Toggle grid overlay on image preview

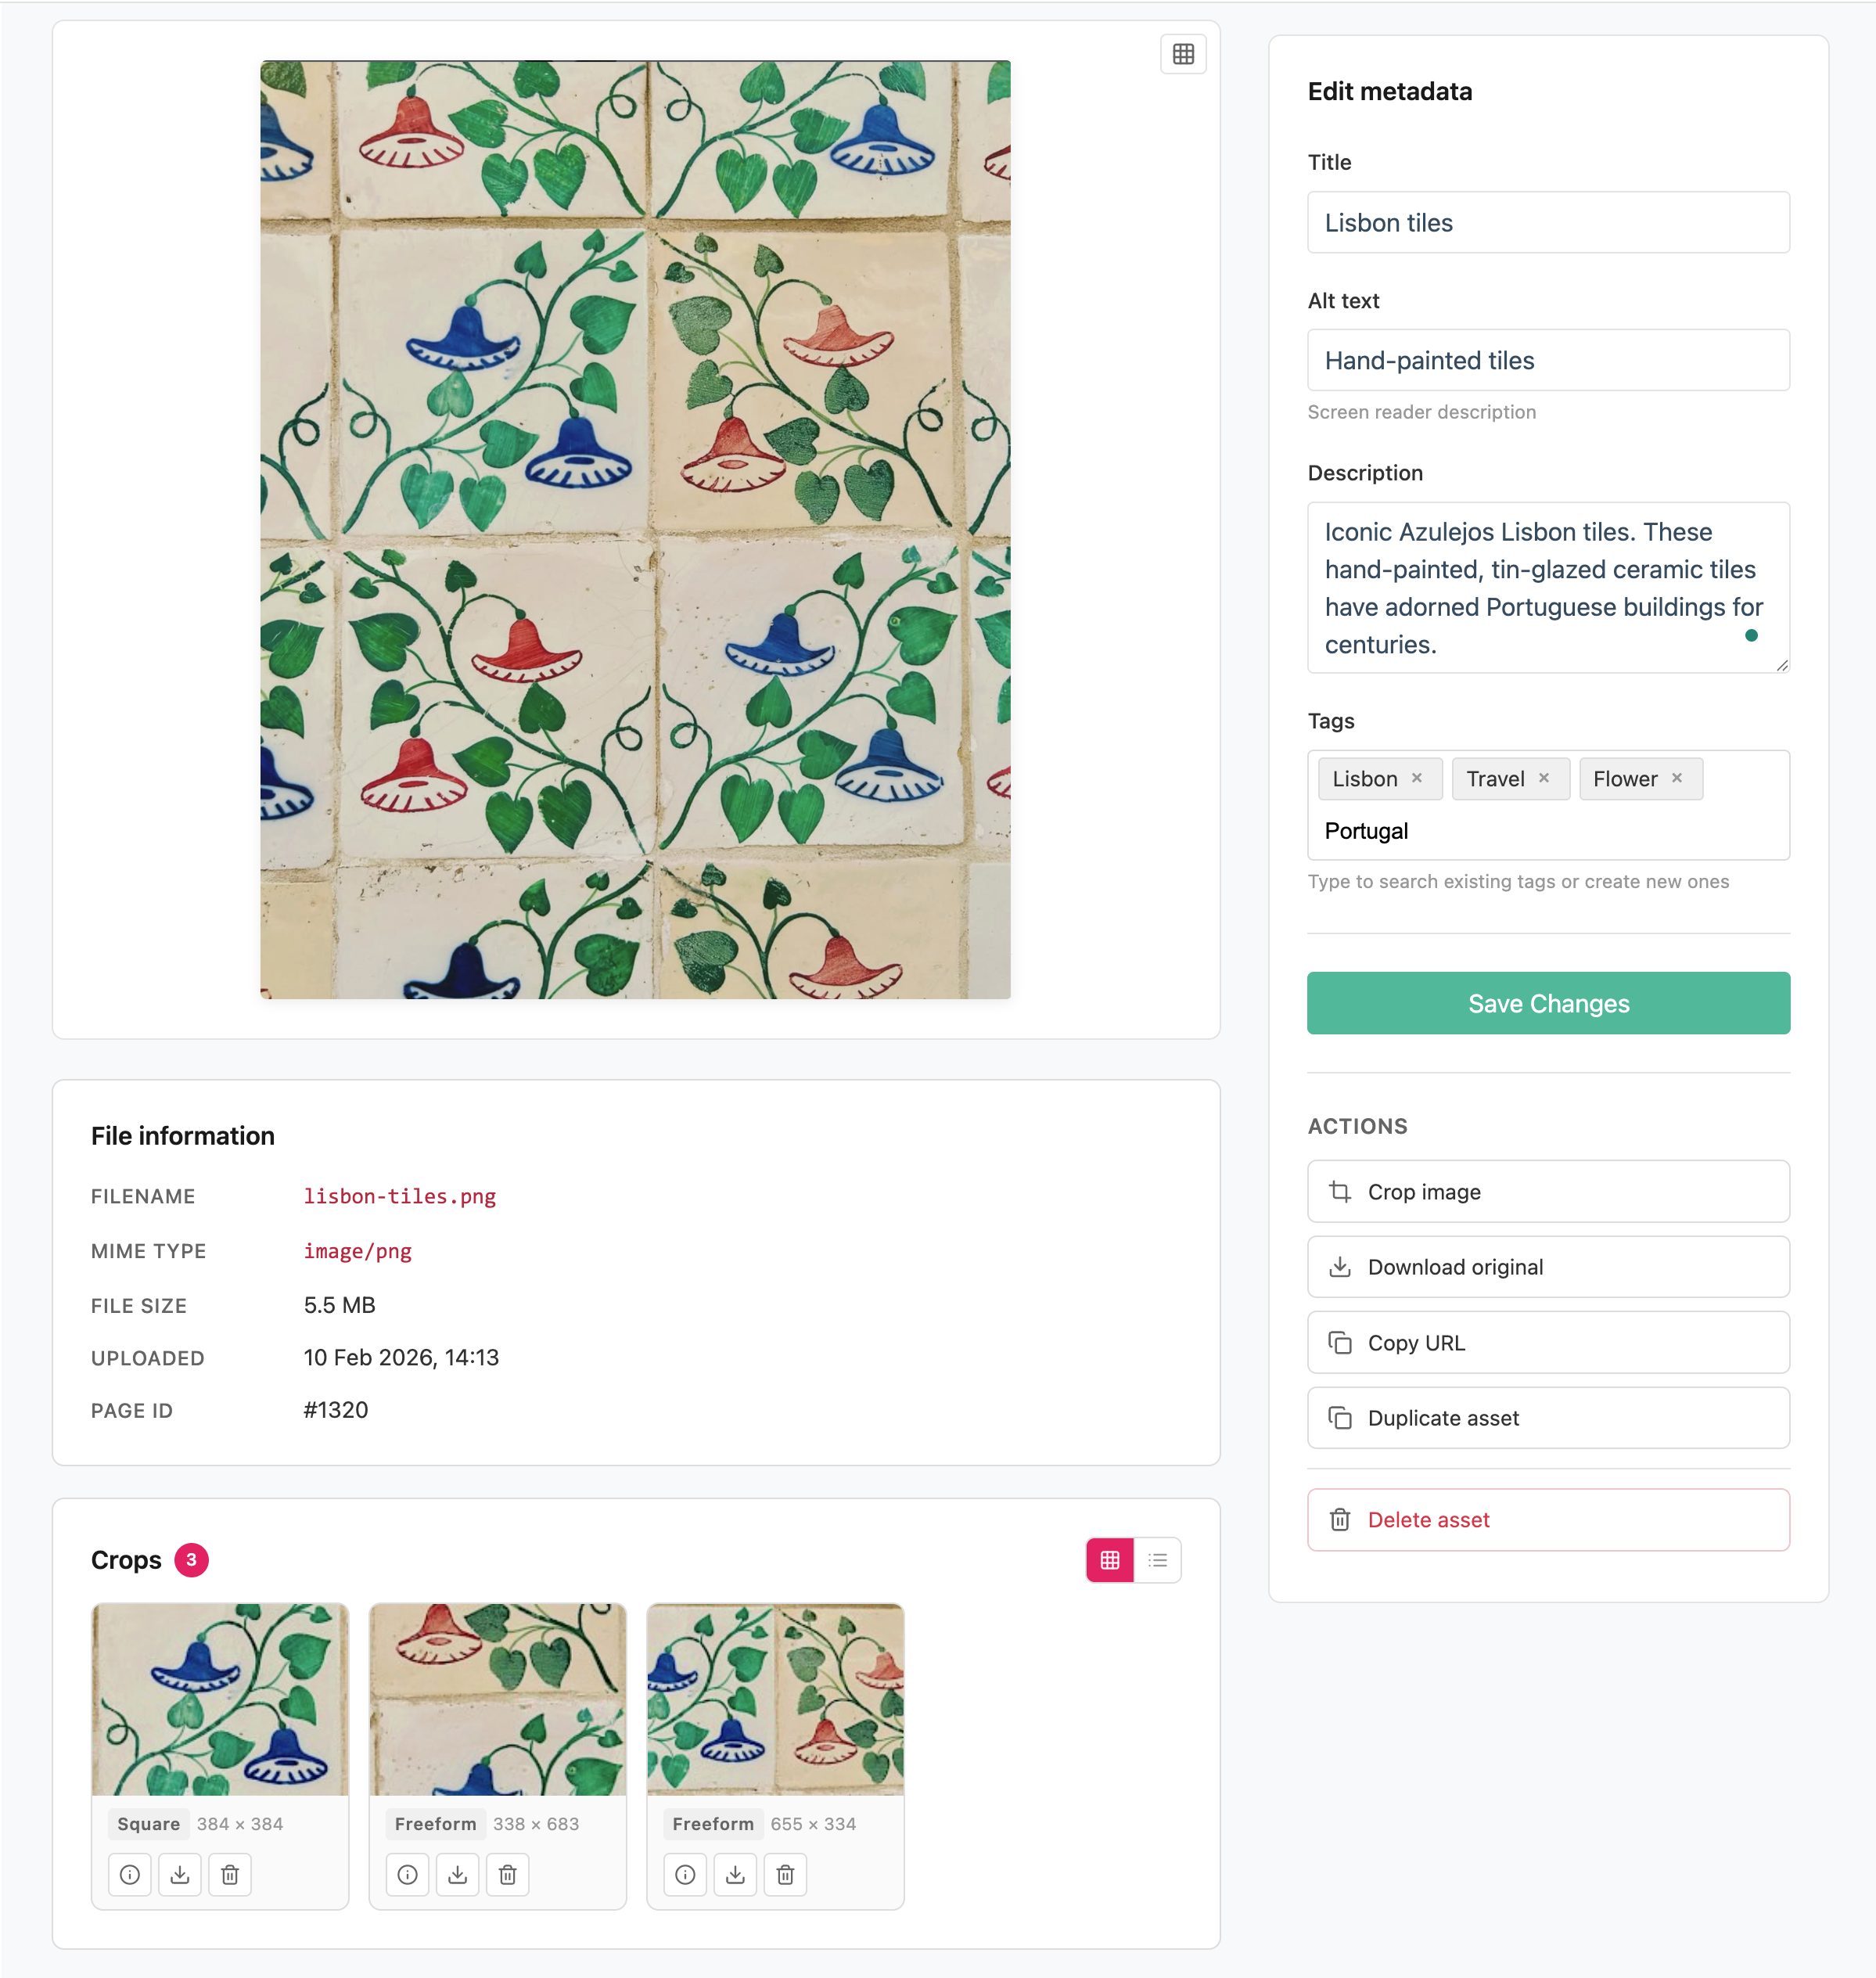pos(1183,54)
